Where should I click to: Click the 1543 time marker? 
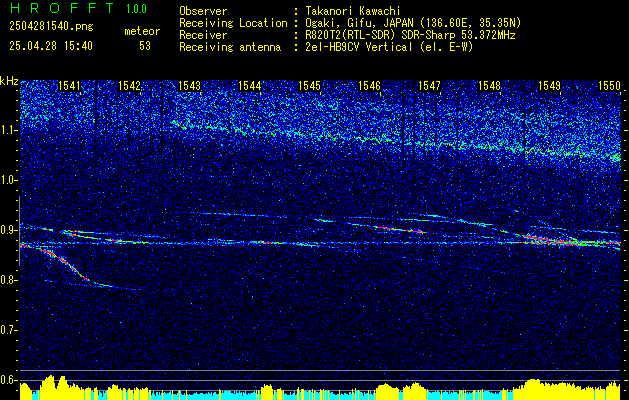point(189,85)
